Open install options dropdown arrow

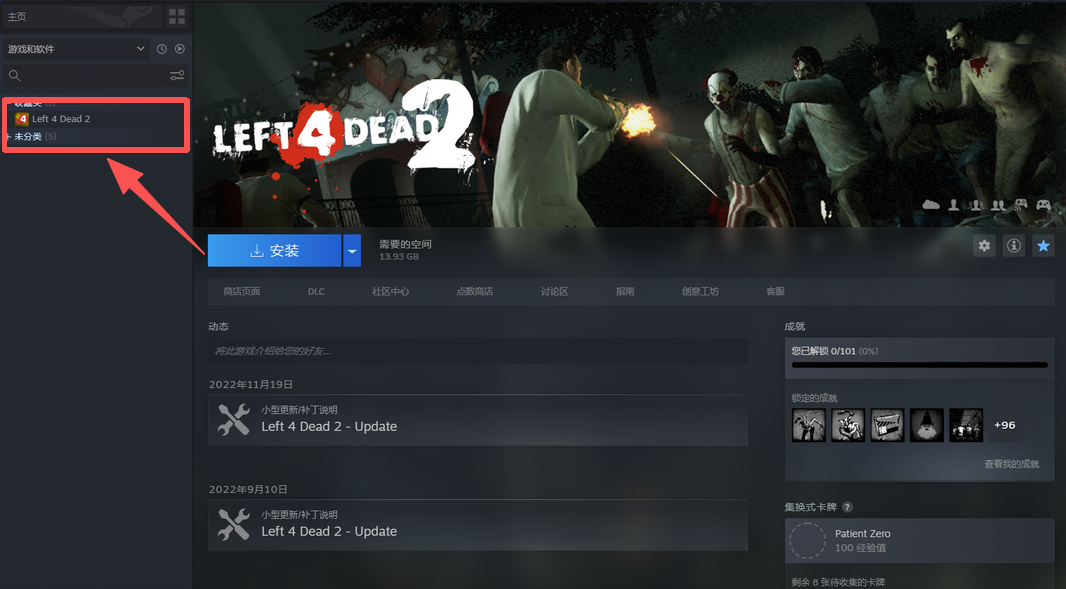(351, 251)
